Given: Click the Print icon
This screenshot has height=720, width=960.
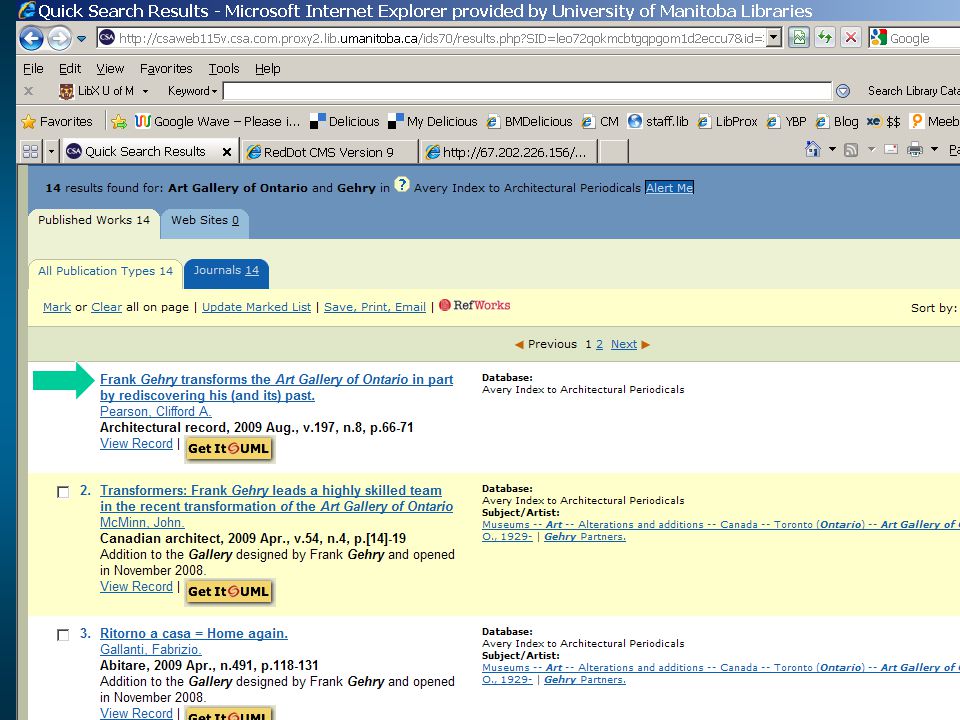Looking at the screenshot, I should (x=915, y=149).
